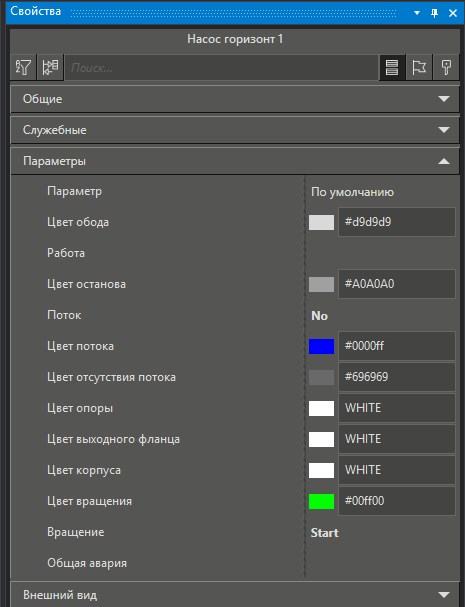This screenshot has width=465, height=607.
Task: Click the Цвет выходного фланца label
Action: tap(113, 439)
